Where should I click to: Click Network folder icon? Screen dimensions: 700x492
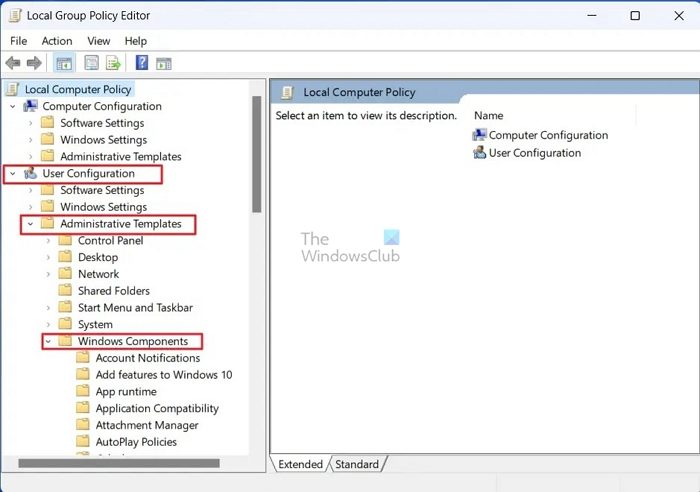point(65,274)
